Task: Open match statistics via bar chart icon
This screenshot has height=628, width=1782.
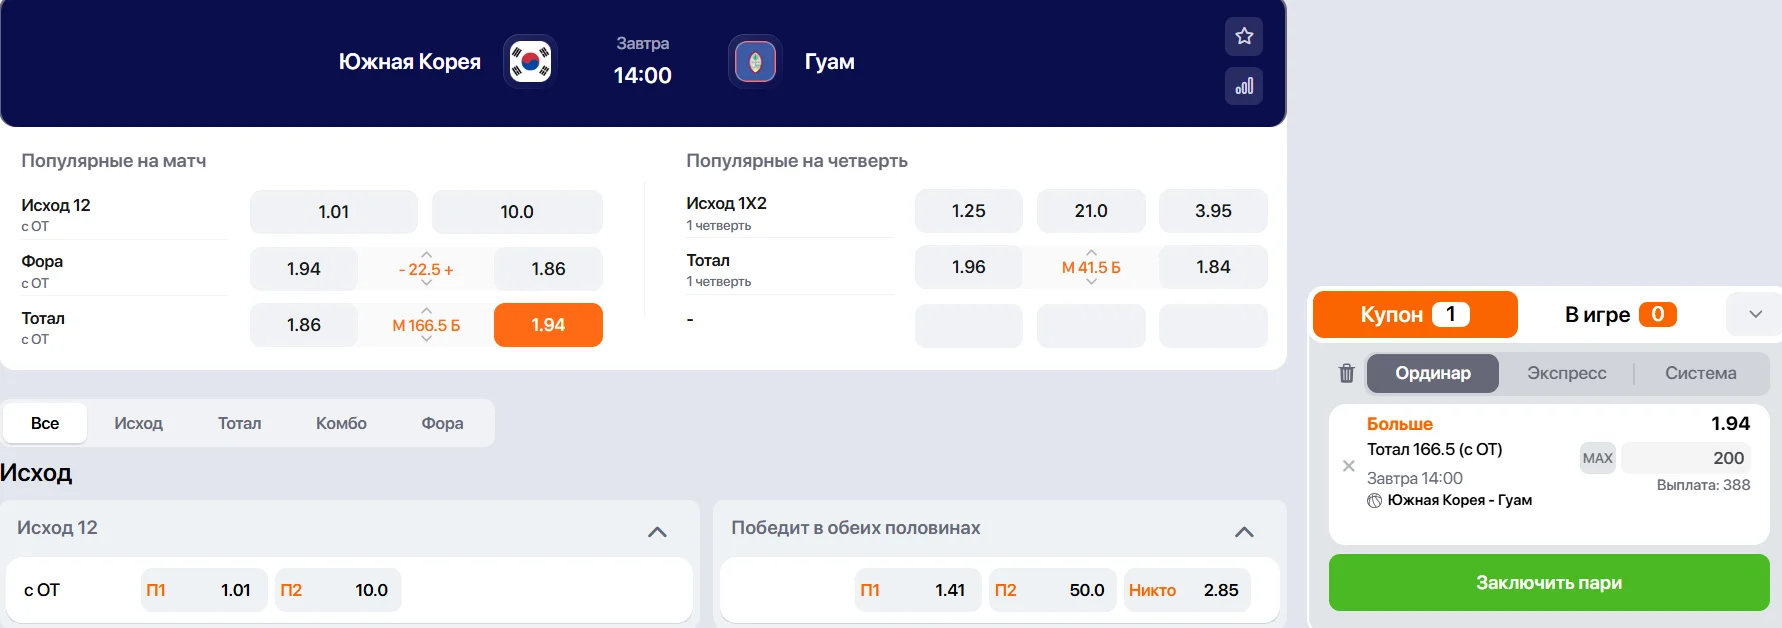Action: point(1243,86)
